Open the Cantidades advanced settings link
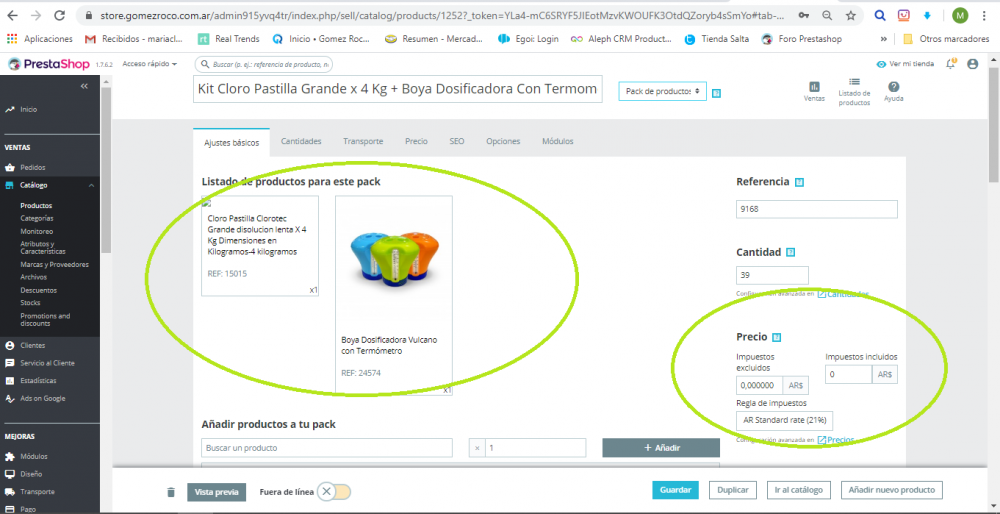 click(843, 294)
